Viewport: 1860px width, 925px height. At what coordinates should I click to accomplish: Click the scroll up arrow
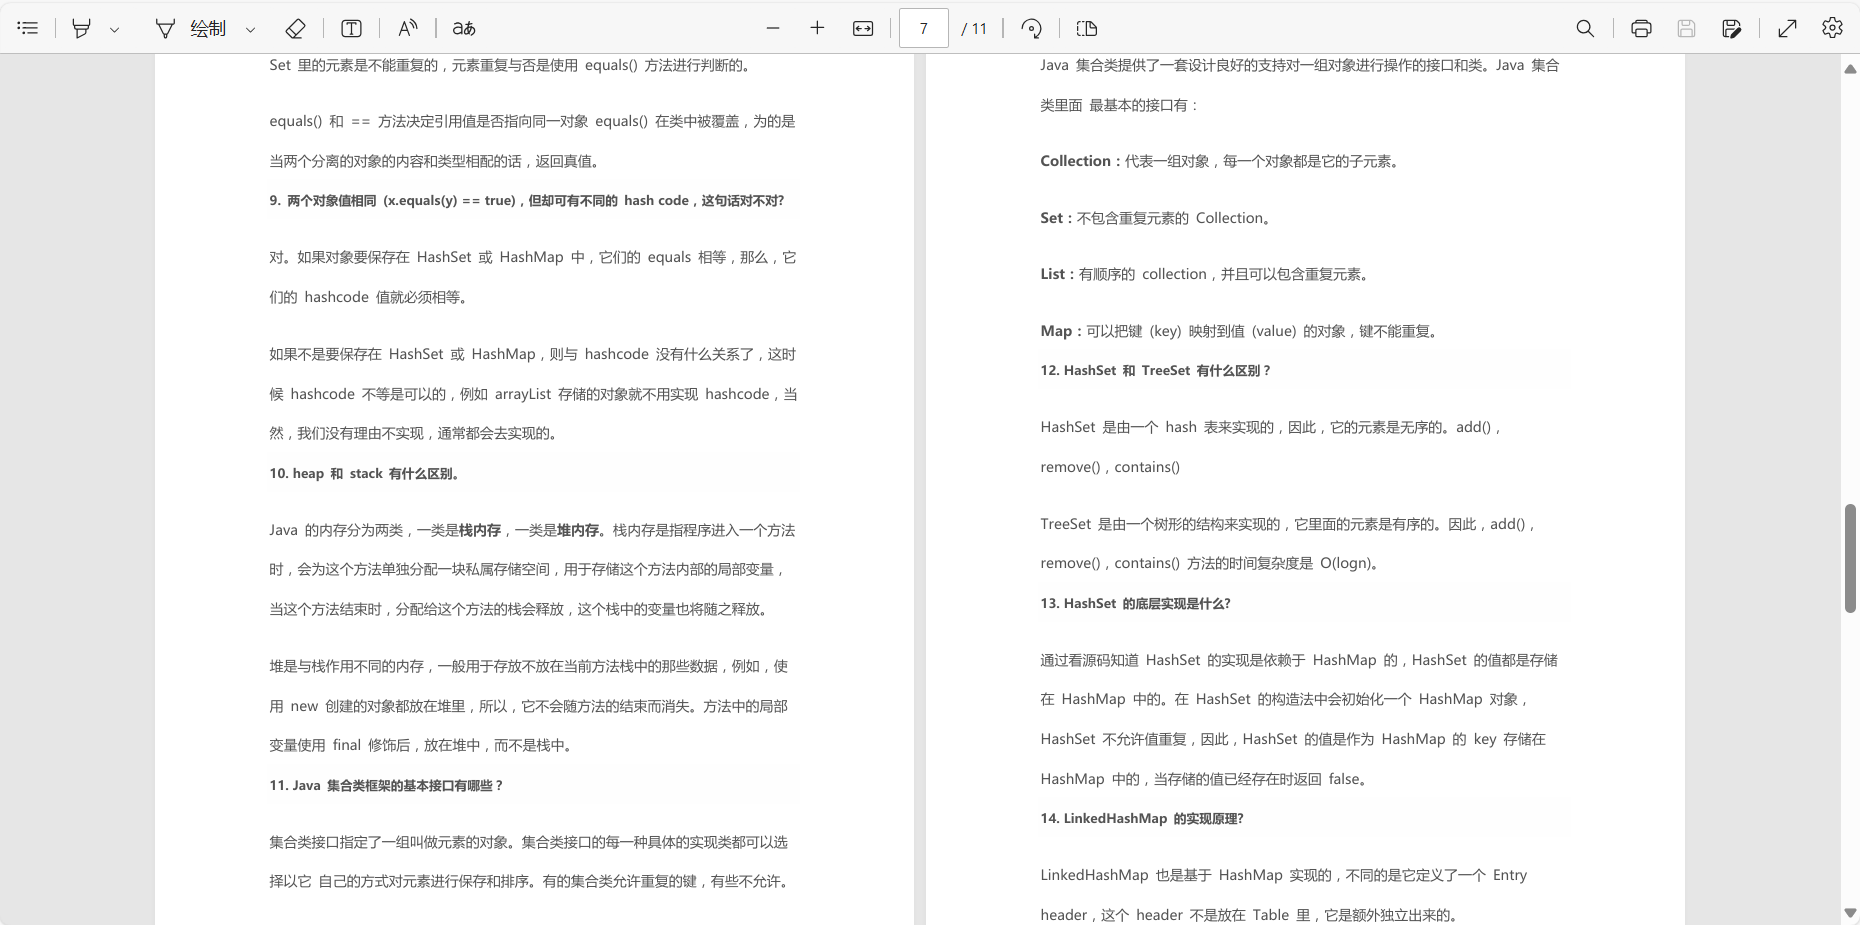pos(1850,69)
